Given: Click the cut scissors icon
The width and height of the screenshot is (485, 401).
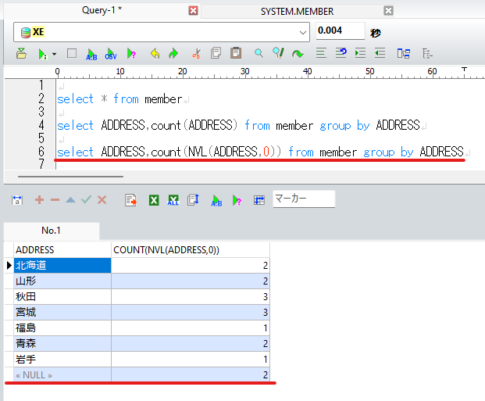Looking at the screenshot, I should (196, 53).
